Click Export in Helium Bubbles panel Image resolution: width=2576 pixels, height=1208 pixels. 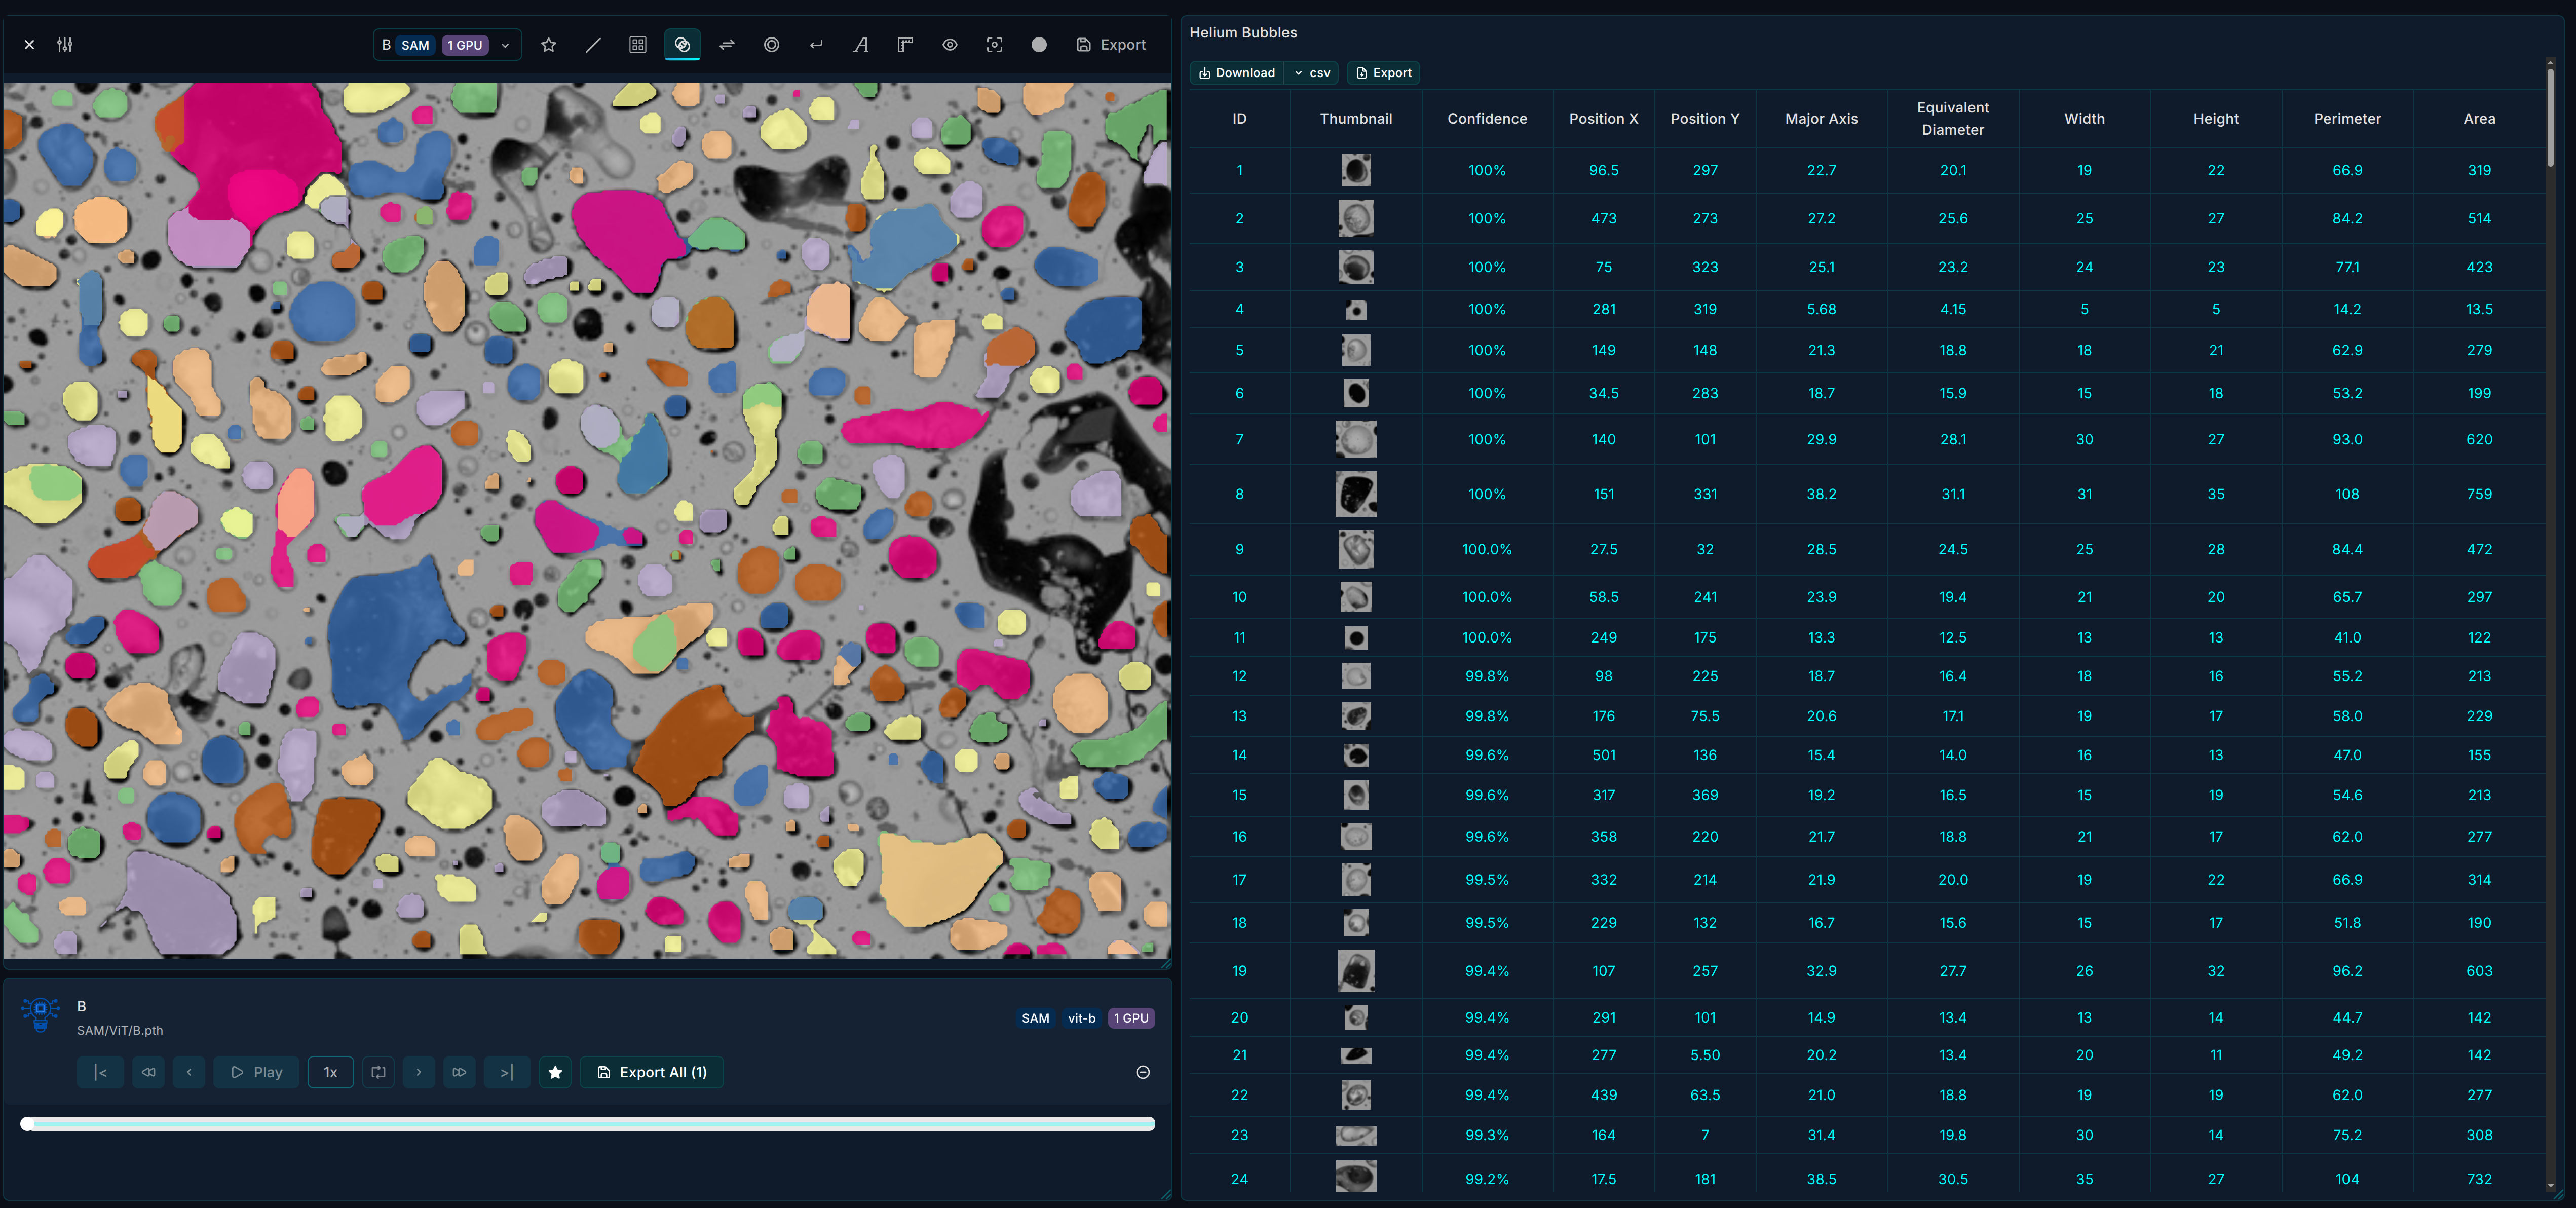point(1383,73)
